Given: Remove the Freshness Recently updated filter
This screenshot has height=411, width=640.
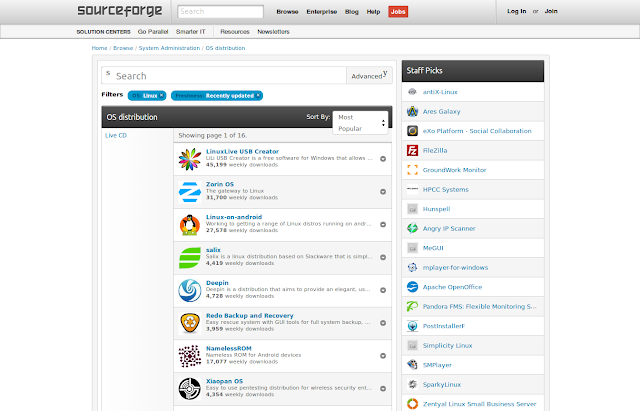Looking at the screenshot, I should (x=258, y=95).
